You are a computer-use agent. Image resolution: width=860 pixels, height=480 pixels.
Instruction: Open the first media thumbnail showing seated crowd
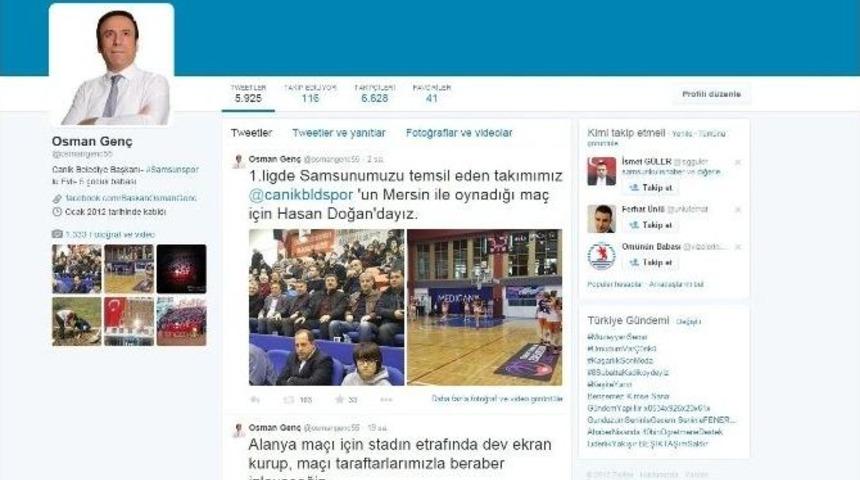coord(77,269)
